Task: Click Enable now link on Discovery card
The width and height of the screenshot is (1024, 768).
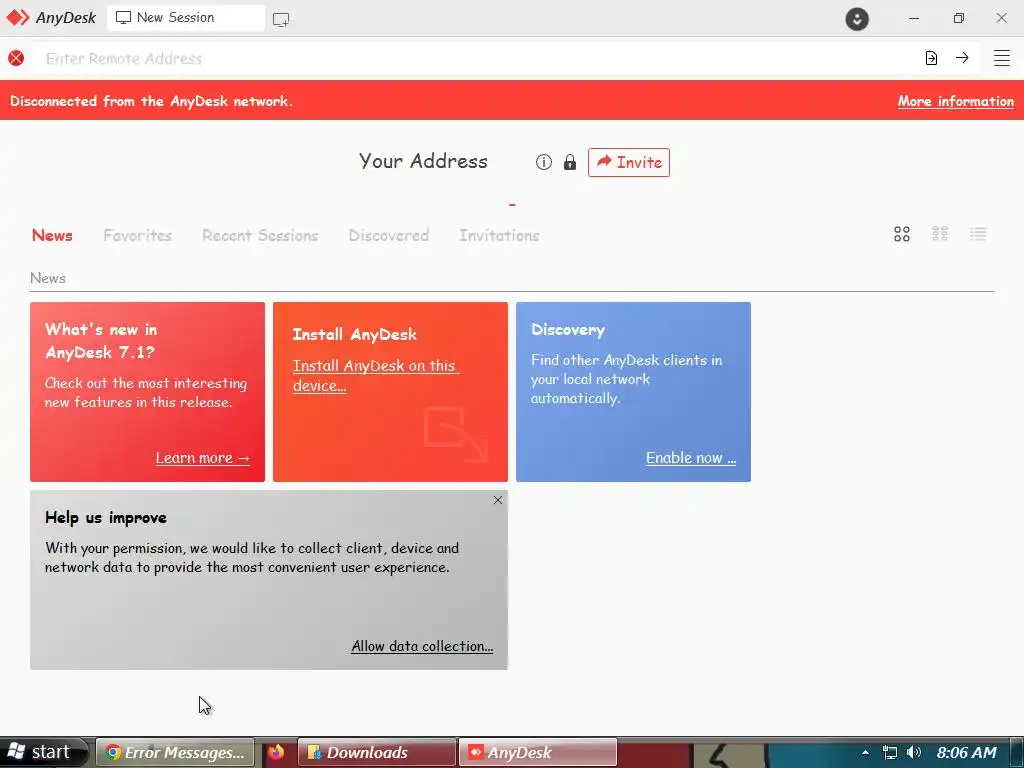Action: 691,458
